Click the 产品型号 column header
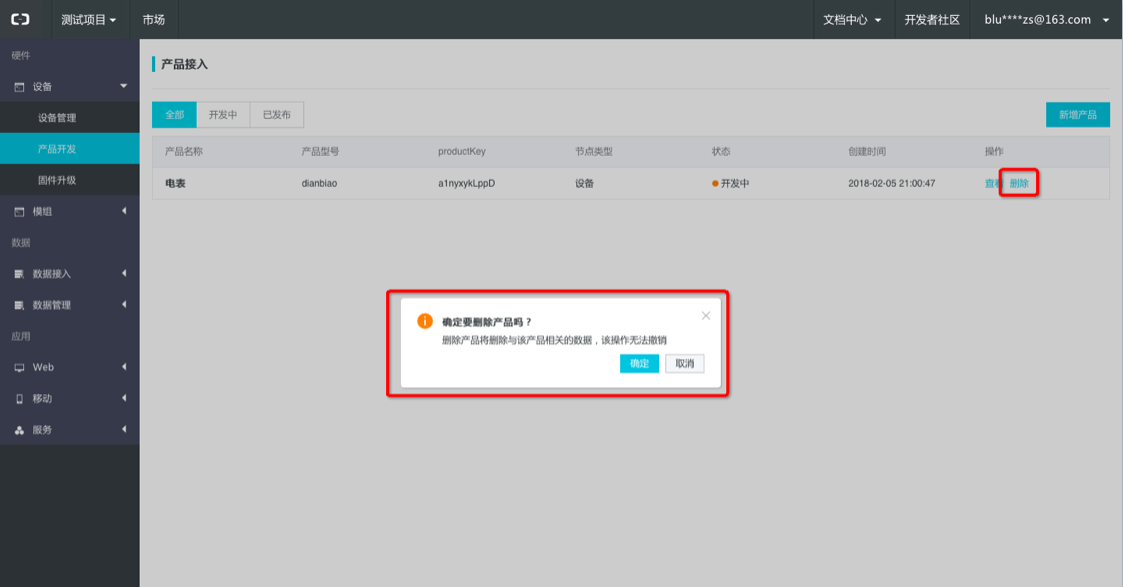 (320, 151)
